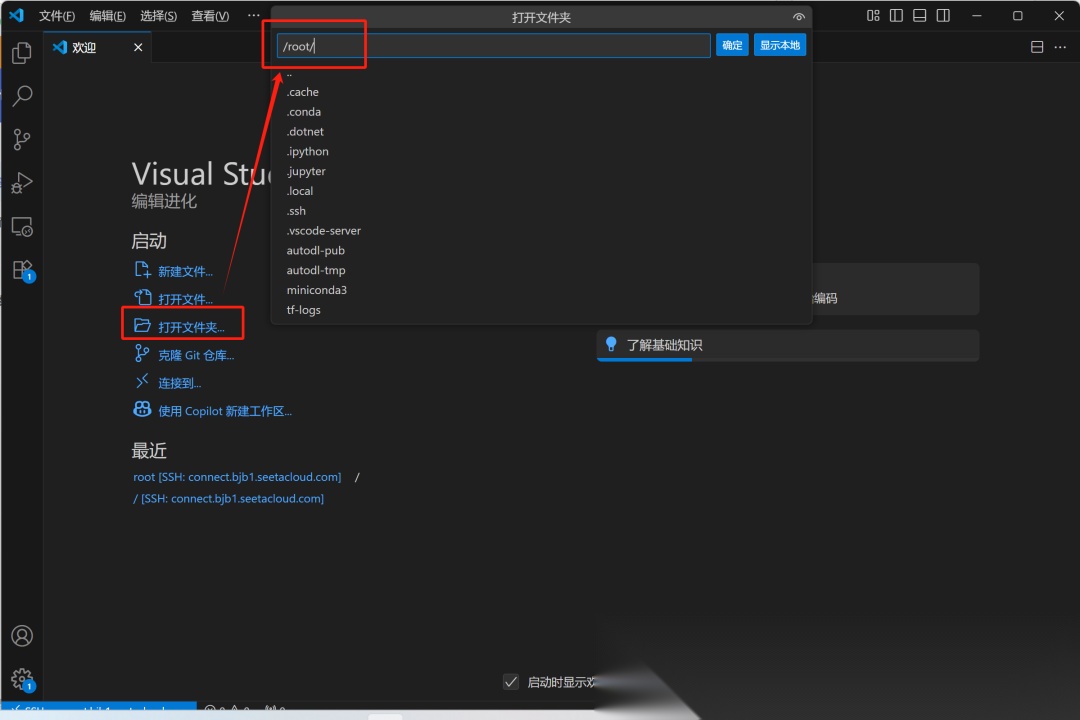The height and width of the screenshot is (720, 1080).
Task: Select the .jupyter folder
Action: coord(541,172)
